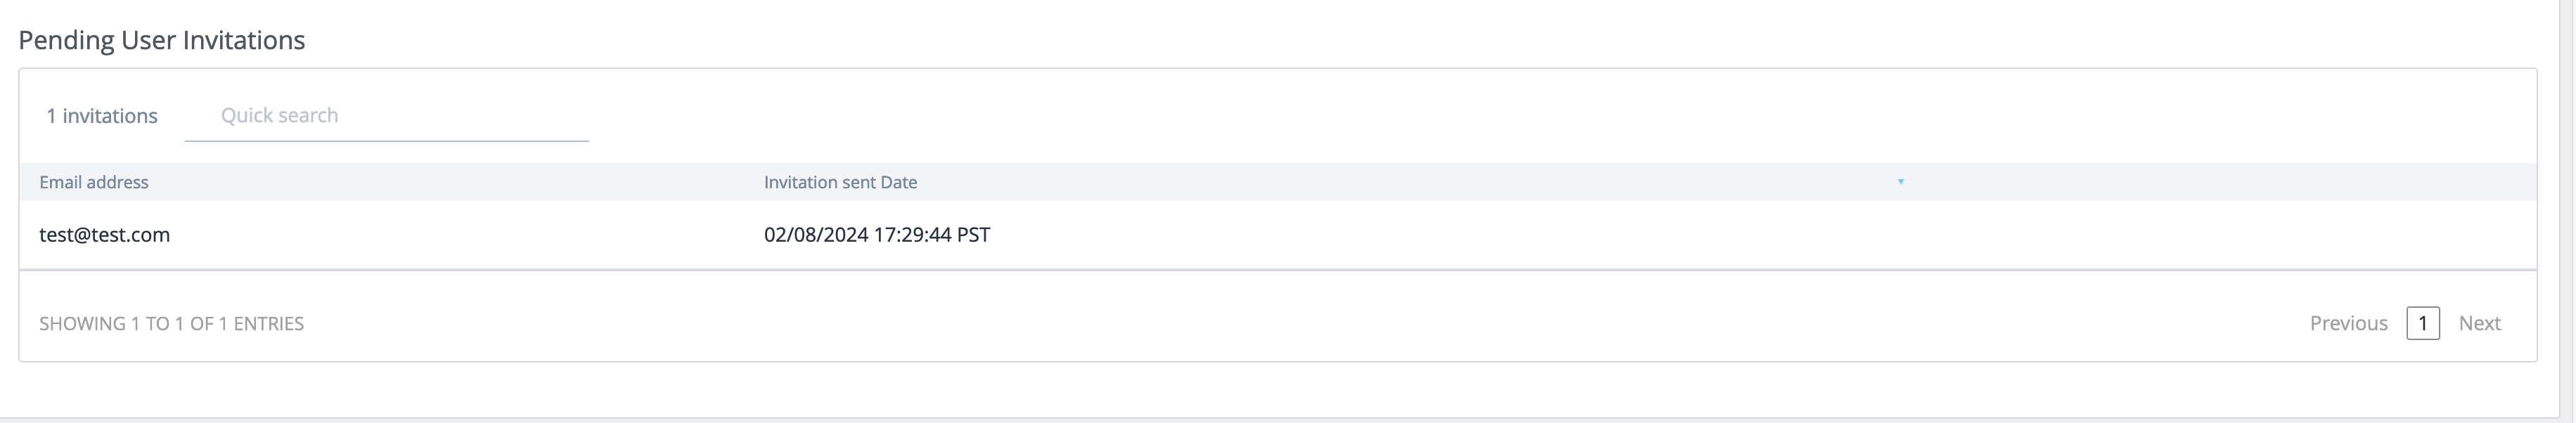Go to the Next page
This screenshot has width=2576, height=423.
click(x=2479, y=323)
